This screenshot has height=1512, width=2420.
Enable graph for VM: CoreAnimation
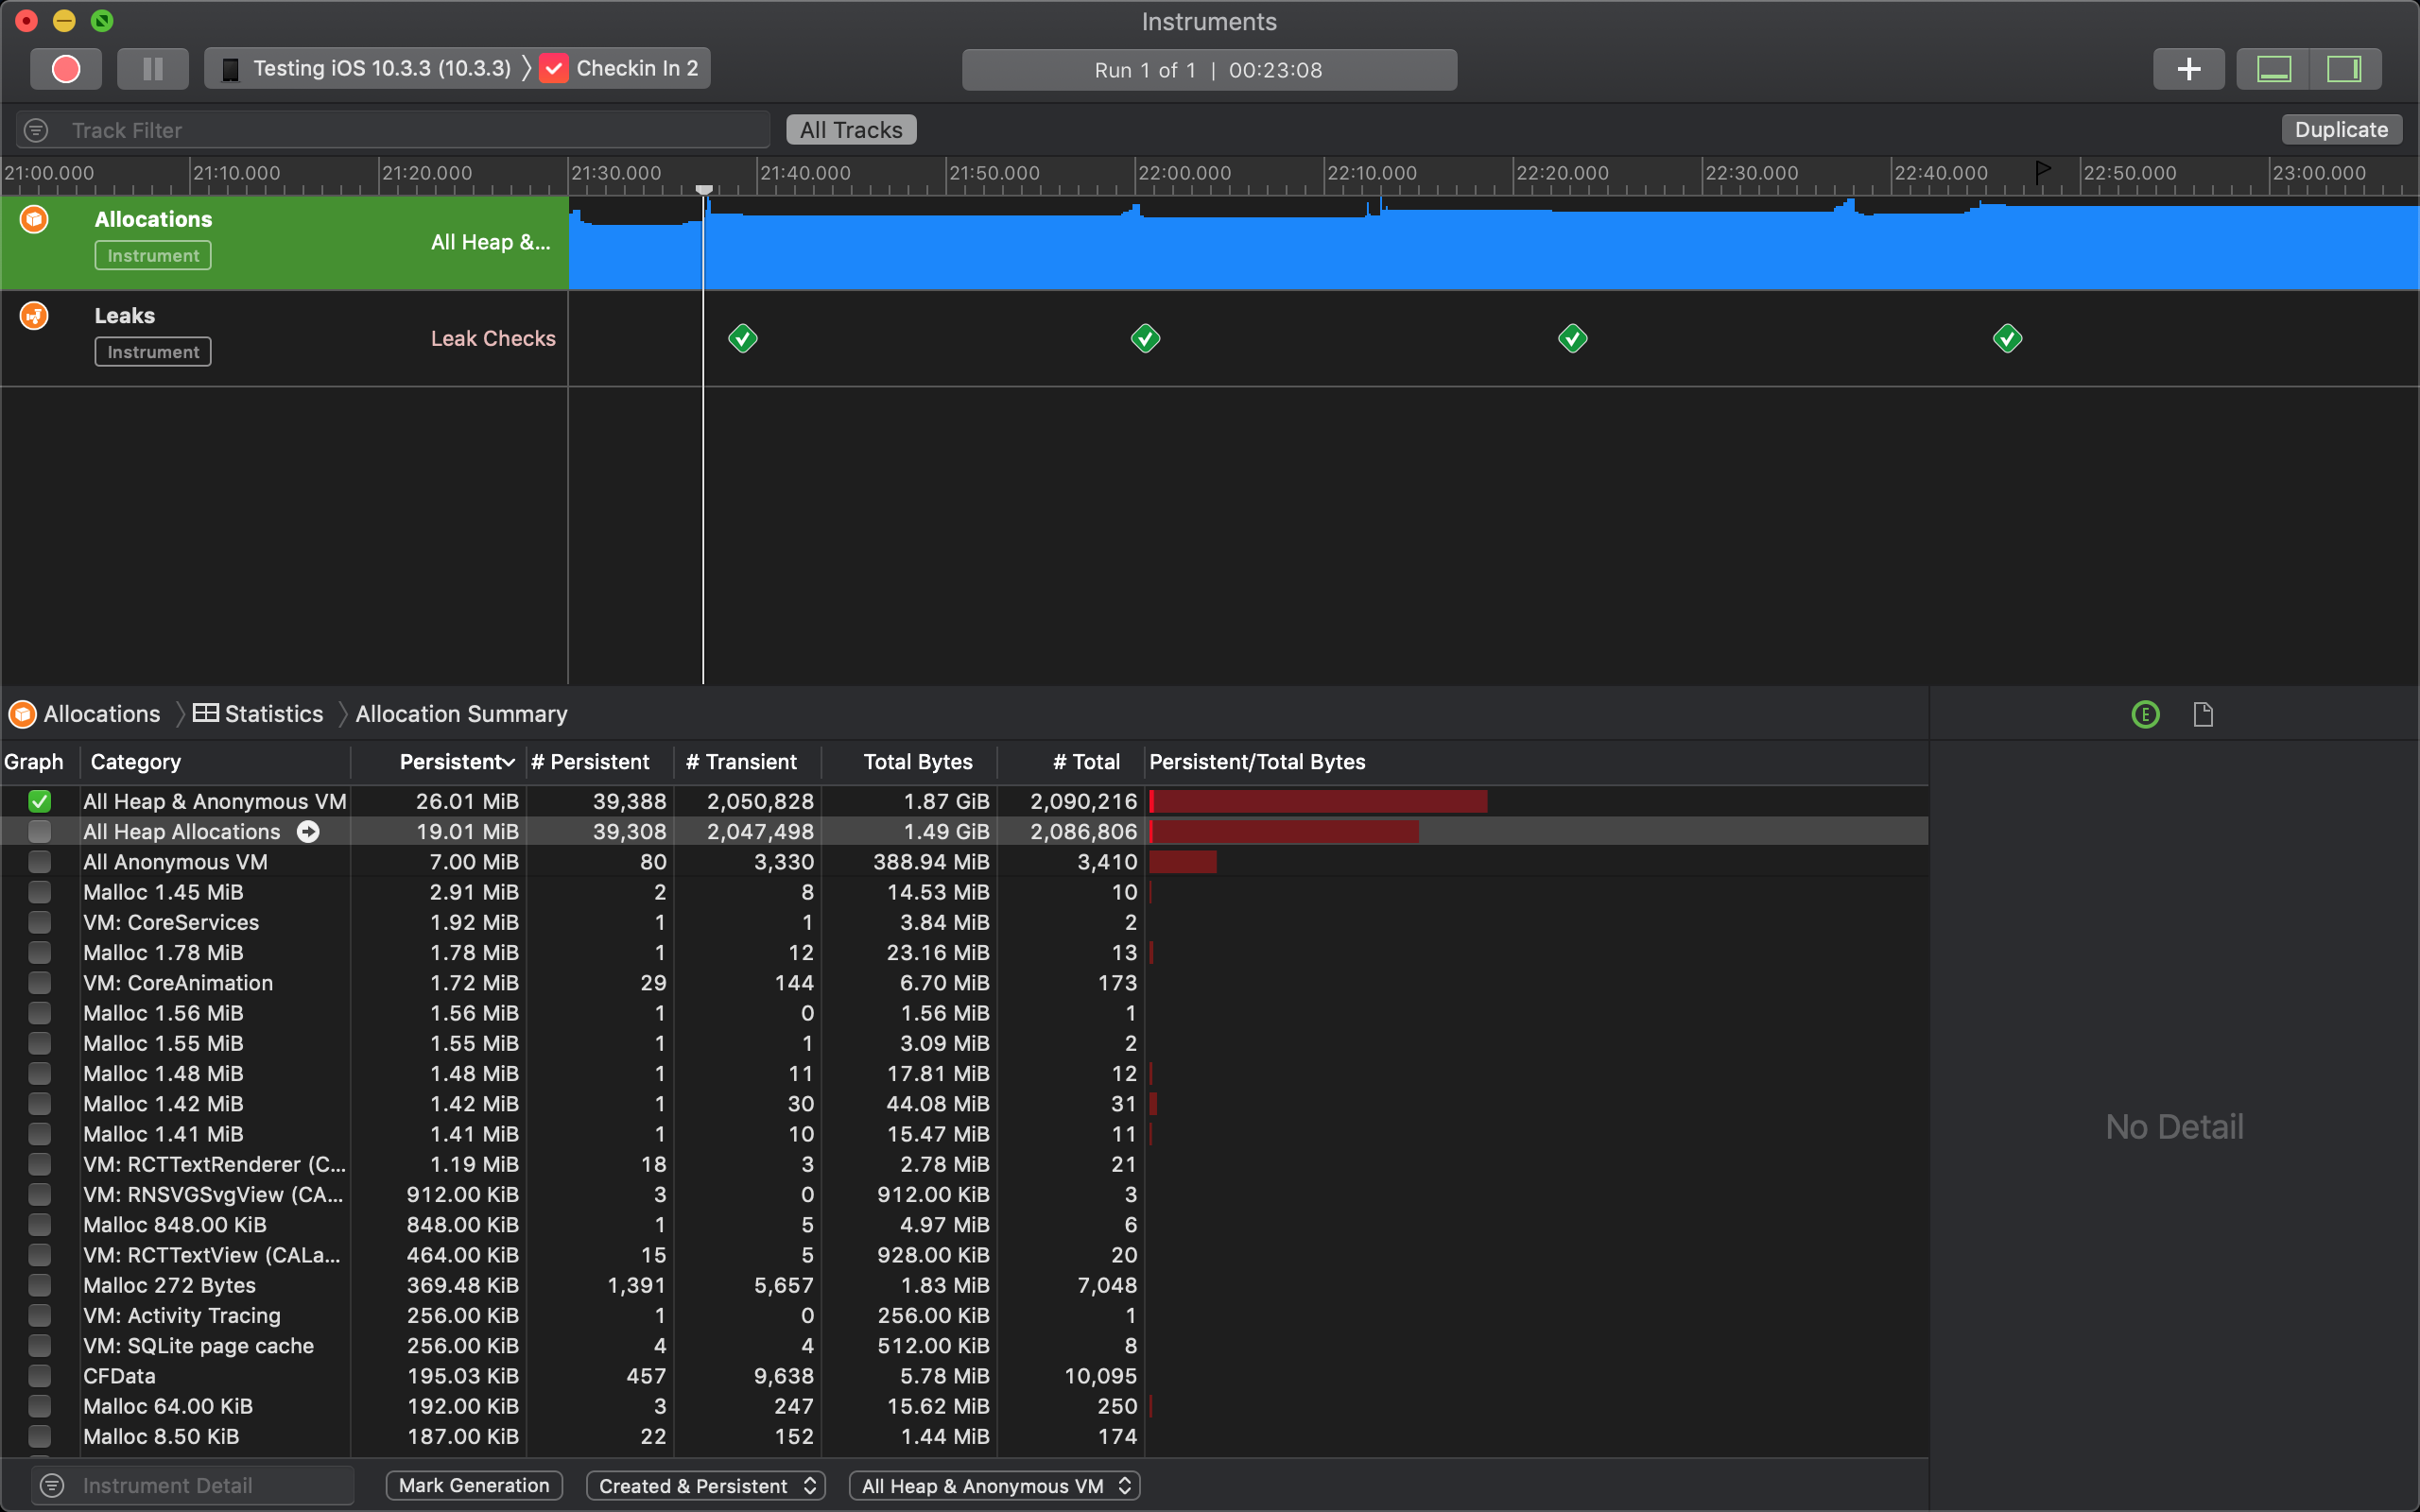[40, 983]
